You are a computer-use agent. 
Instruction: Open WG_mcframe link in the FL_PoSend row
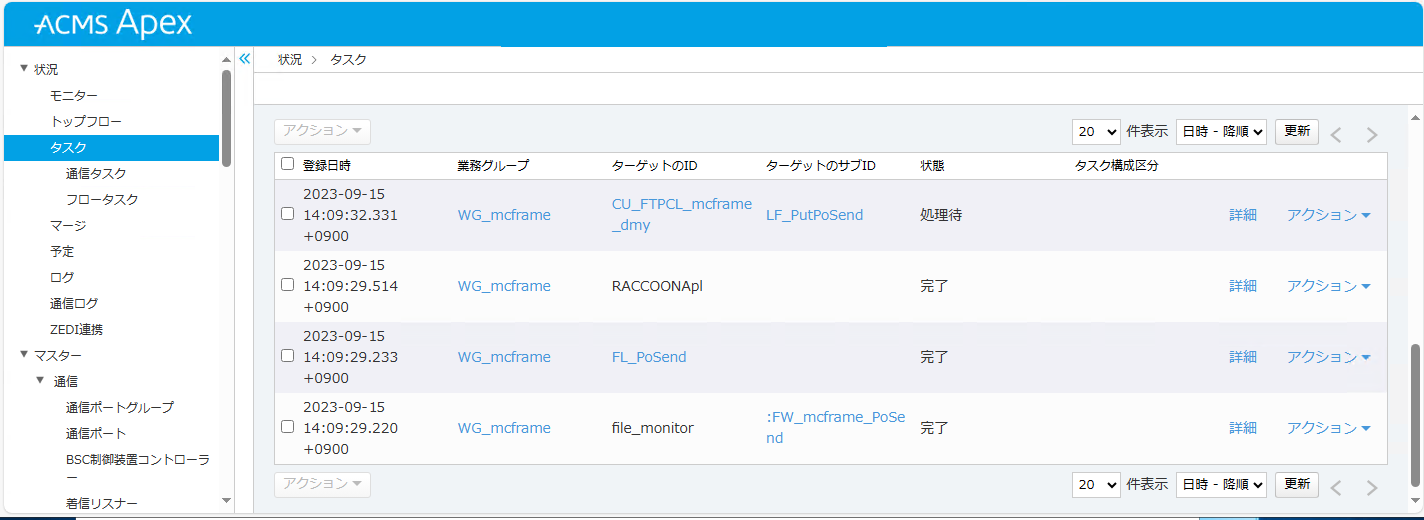point(504,357)
